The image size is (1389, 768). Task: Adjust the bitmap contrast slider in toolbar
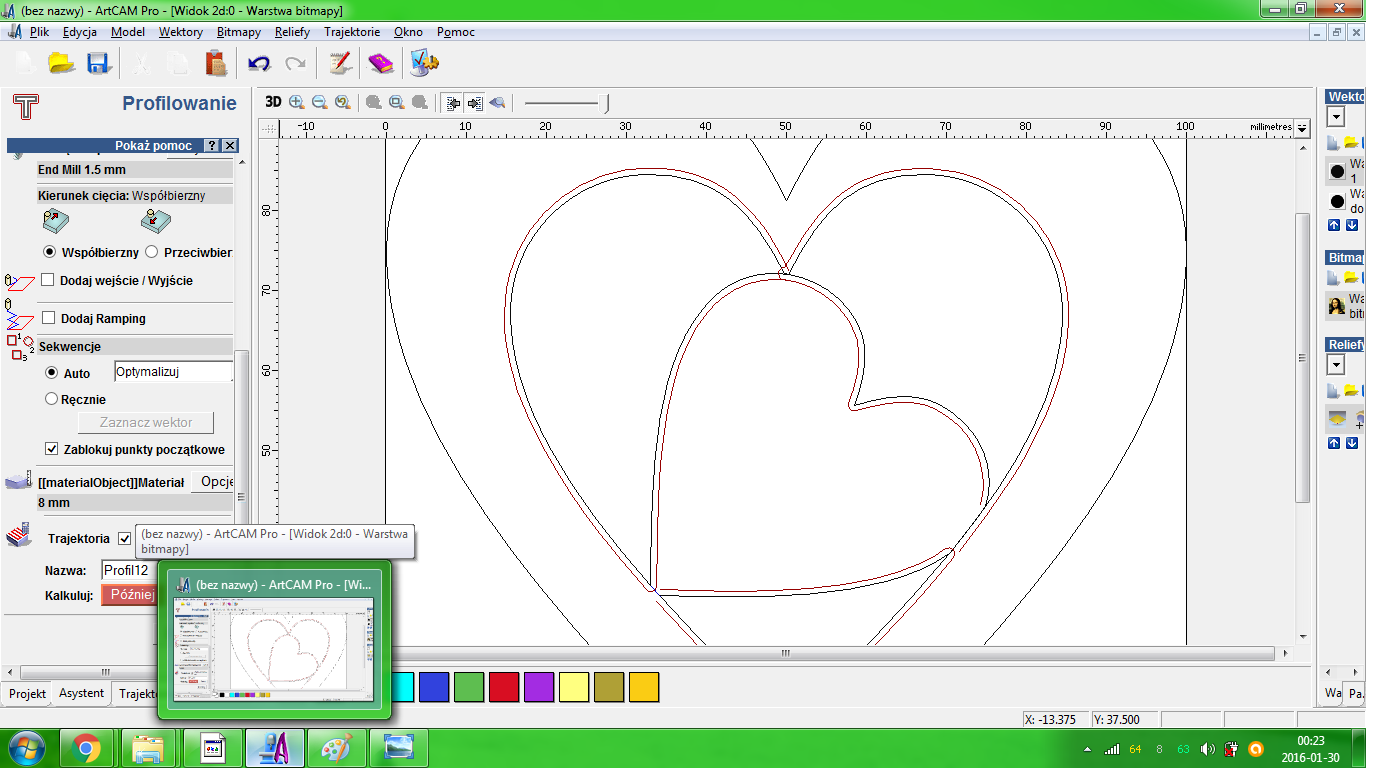tap(606, 102)
